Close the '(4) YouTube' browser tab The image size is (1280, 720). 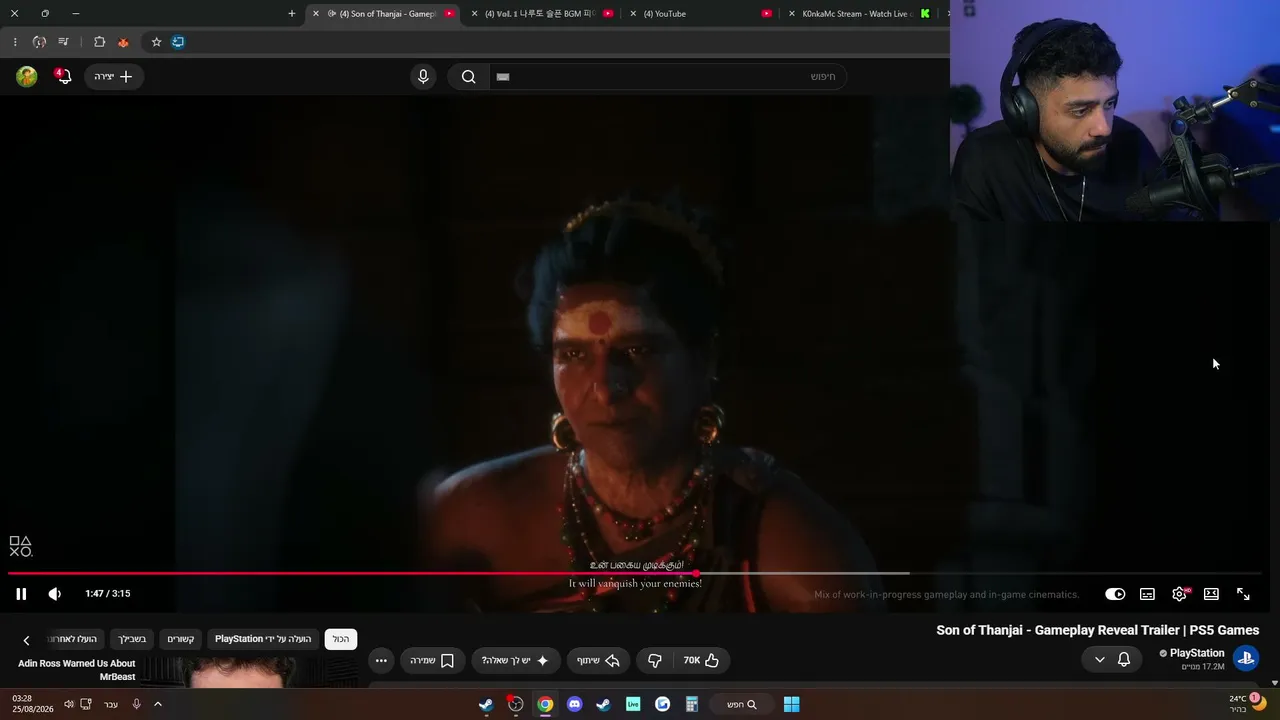(632, 14)
